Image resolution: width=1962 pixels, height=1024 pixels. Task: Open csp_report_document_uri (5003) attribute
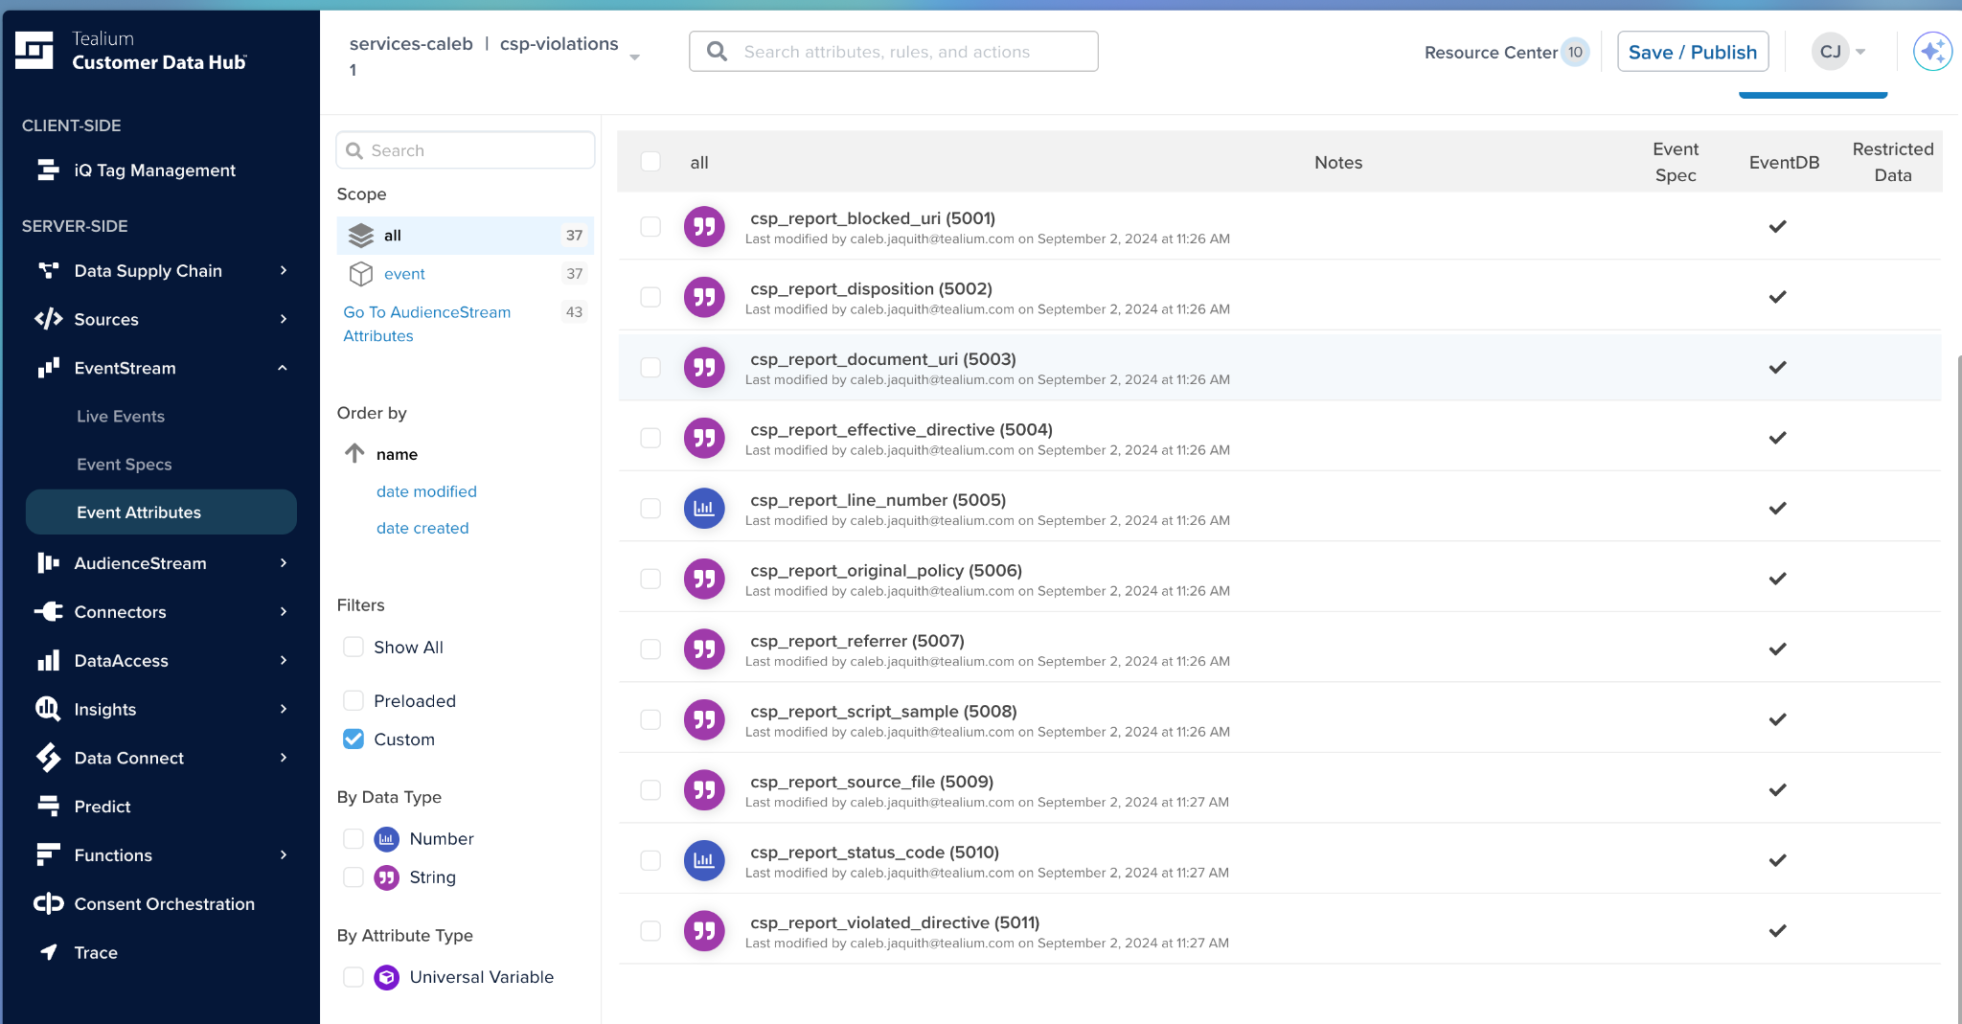[x=883, y=359]
